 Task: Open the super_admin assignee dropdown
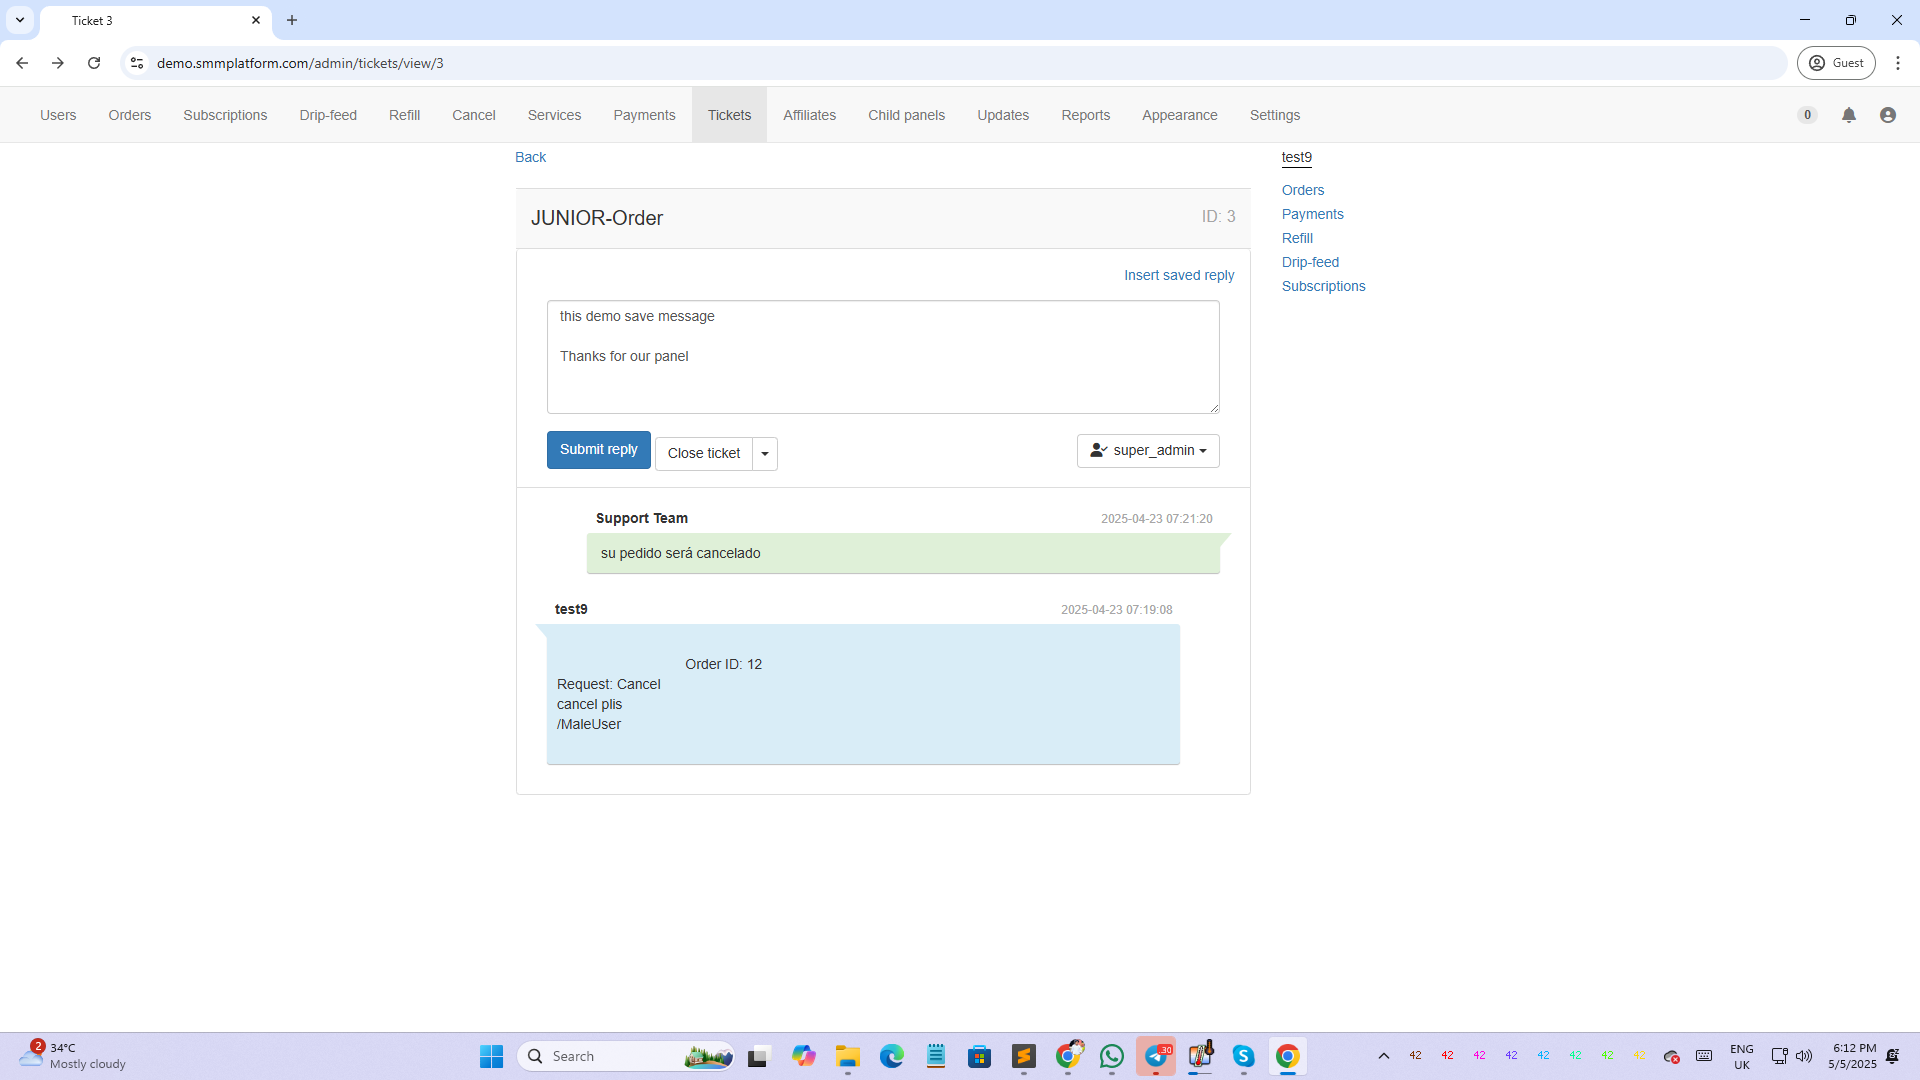tap(1148, 451)
